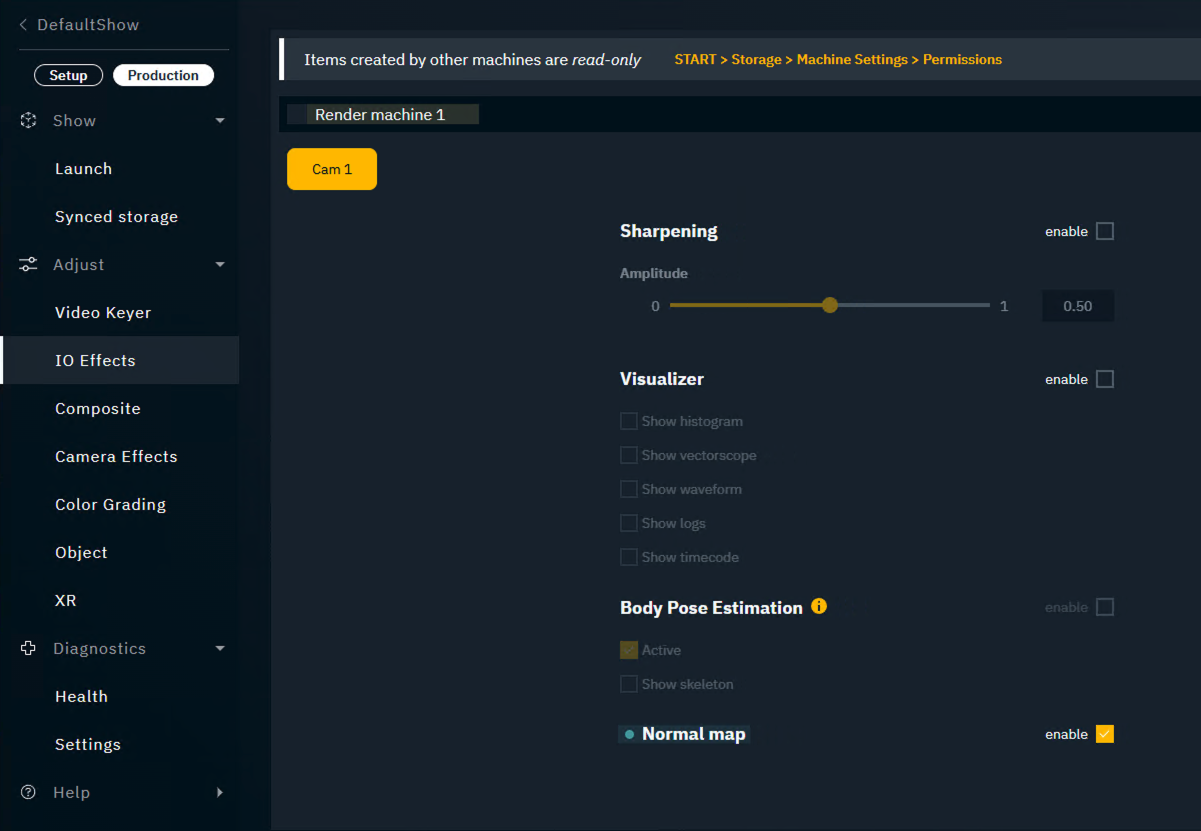Click the teal dot beside Normal map
Viewport: 1201px width, 831px height.
(x=629, y=735)
